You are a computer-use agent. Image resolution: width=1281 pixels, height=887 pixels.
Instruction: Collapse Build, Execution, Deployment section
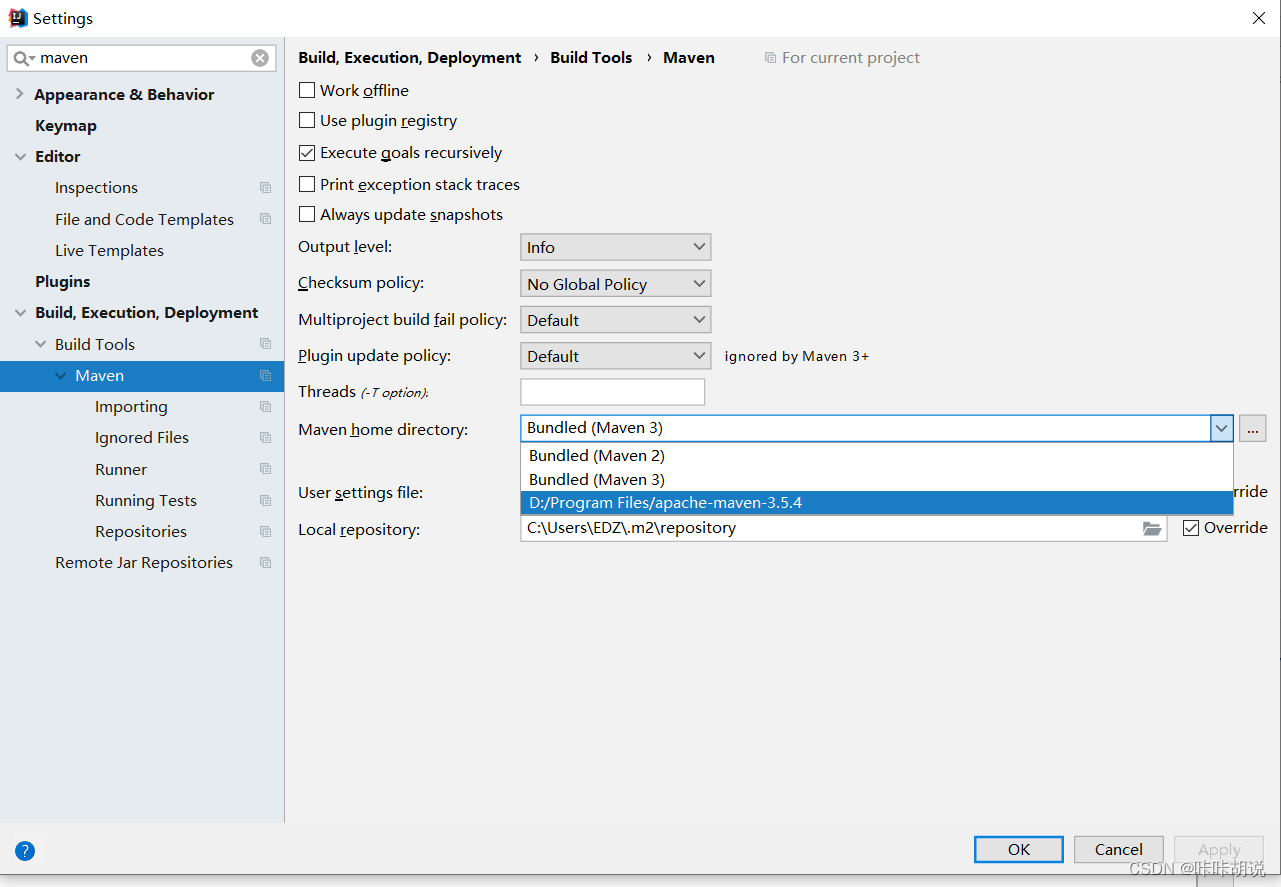click(x=20, y=313)
